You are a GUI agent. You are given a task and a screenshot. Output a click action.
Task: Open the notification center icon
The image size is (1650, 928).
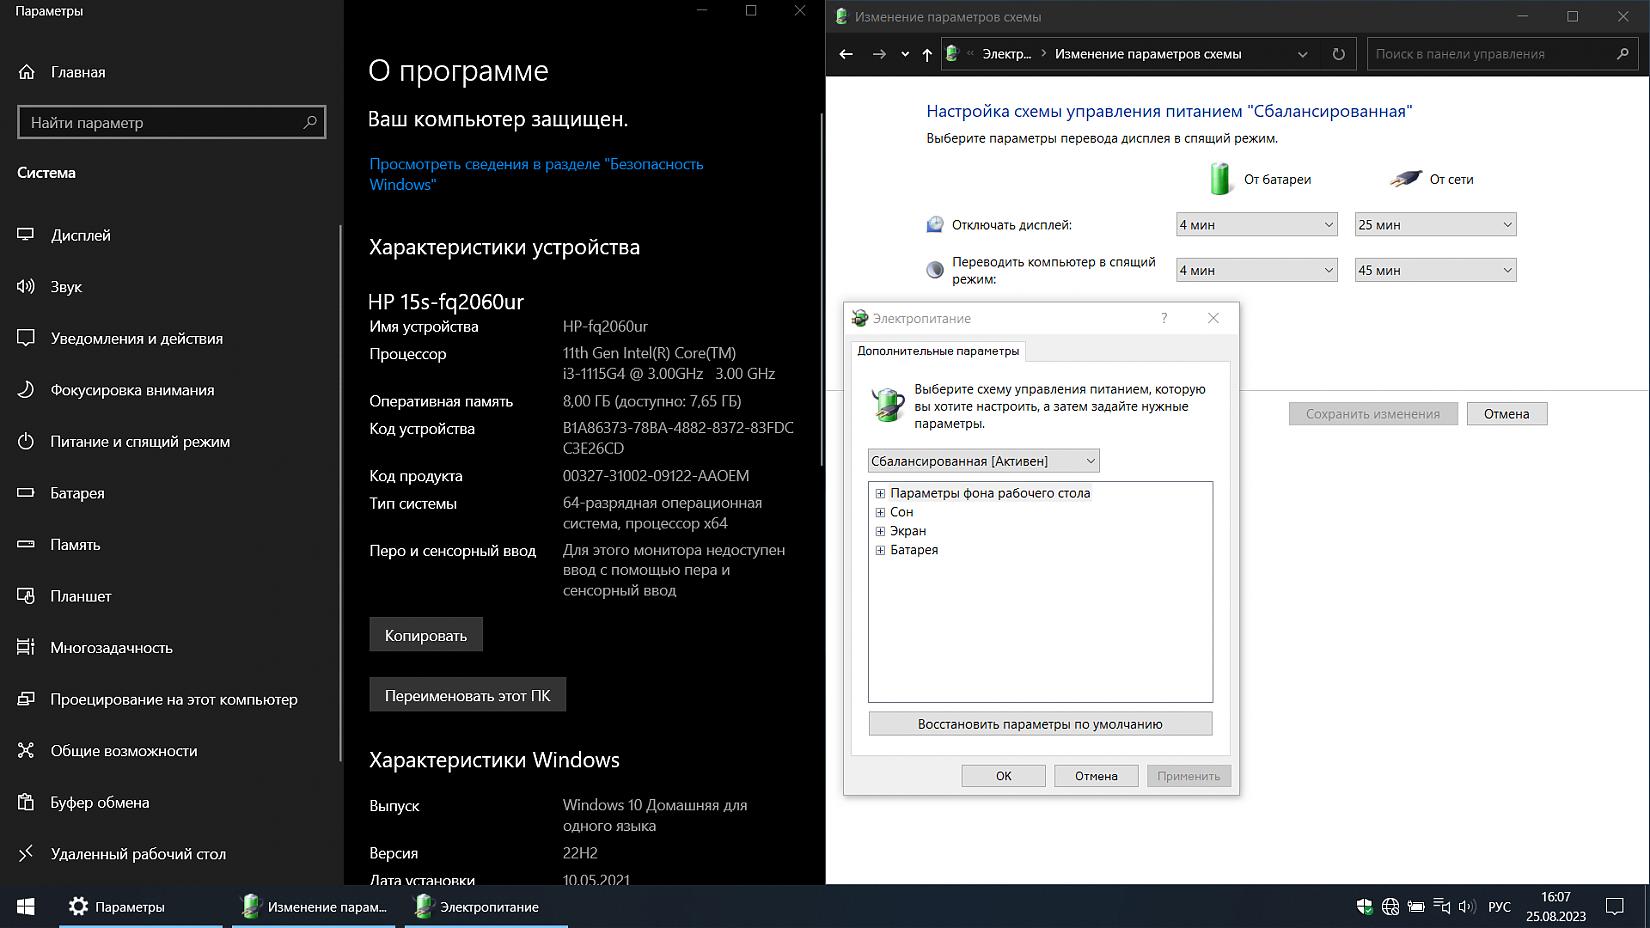(x=1615, y=907)
